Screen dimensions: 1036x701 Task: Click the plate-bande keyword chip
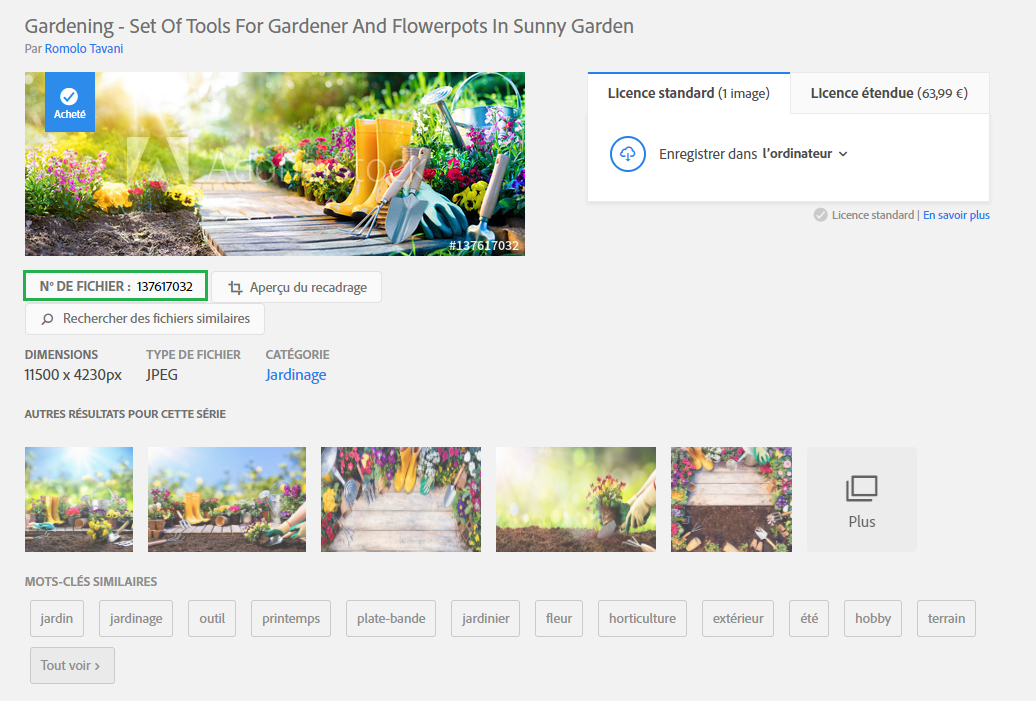[x=390, y=618]
